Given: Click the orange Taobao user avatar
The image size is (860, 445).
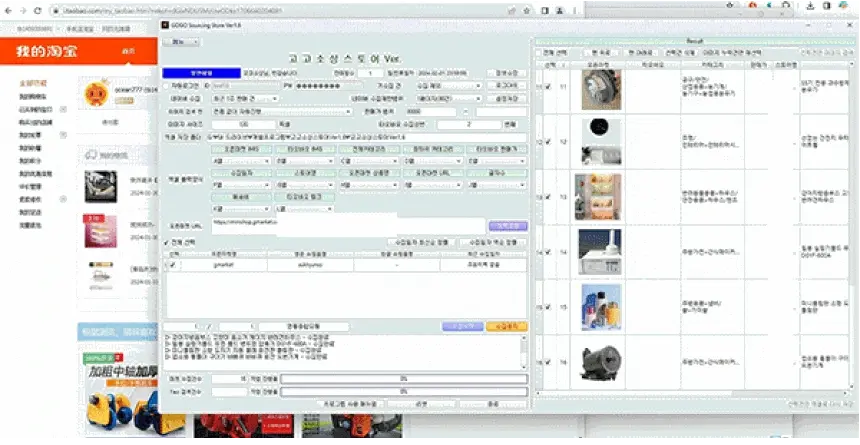Looking at the screenshot, I should (97, 94).
